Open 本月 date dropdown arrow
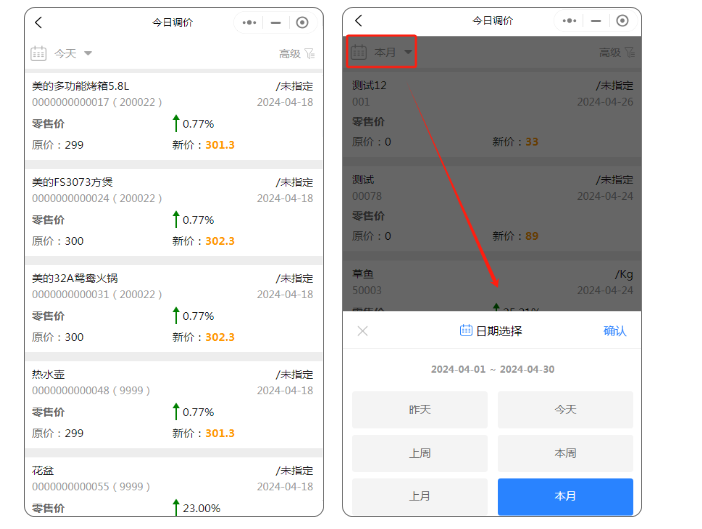702x529 pixels. tap(408, 52)
